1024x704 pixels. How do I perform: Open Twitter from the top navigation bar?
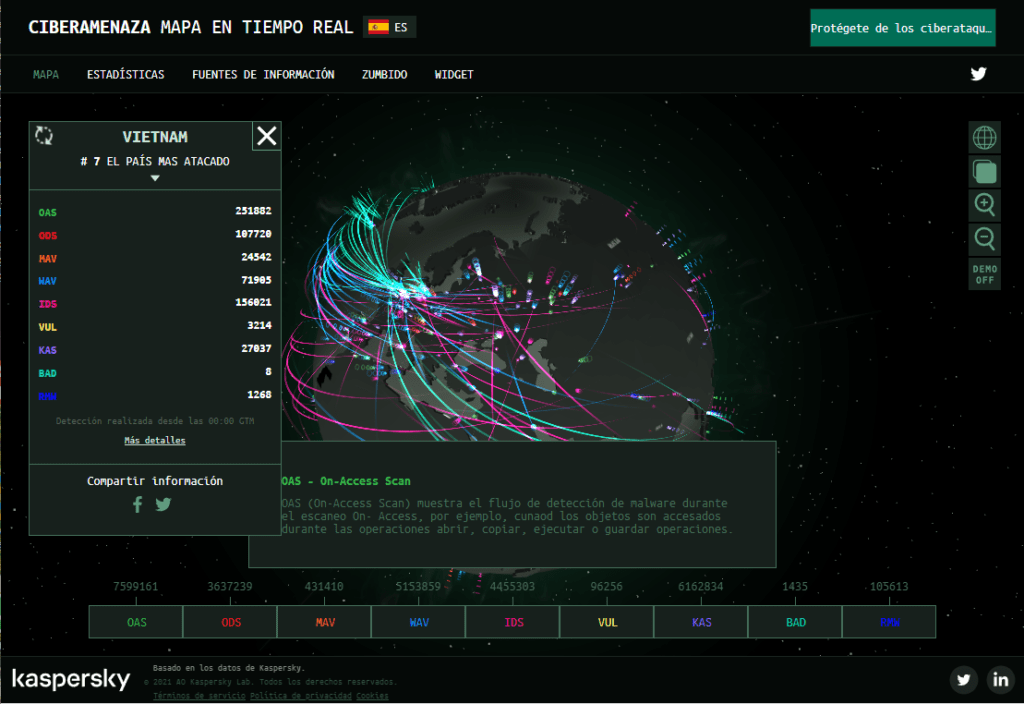point(978,74)
